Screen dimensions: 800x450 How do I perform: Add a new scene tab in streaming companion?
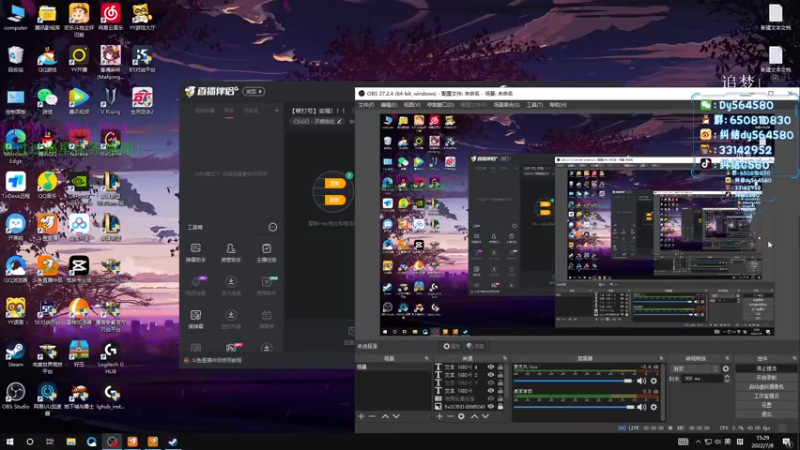[x=277, y=110]
